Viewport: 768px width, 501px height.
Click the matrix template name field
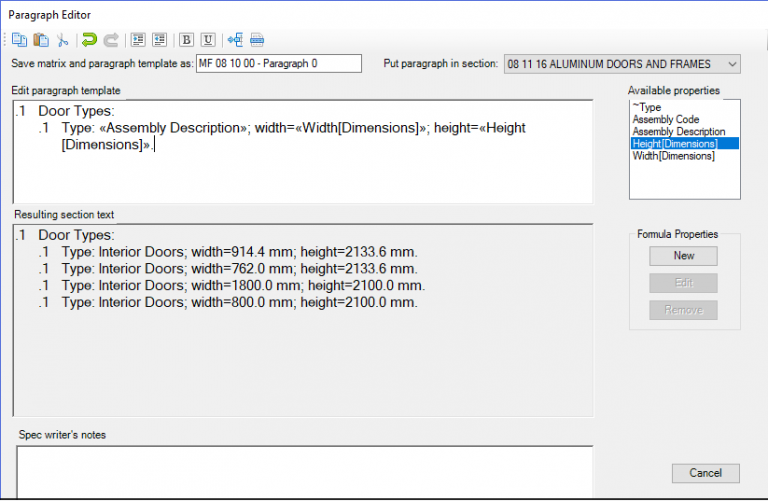coord(277,64)
